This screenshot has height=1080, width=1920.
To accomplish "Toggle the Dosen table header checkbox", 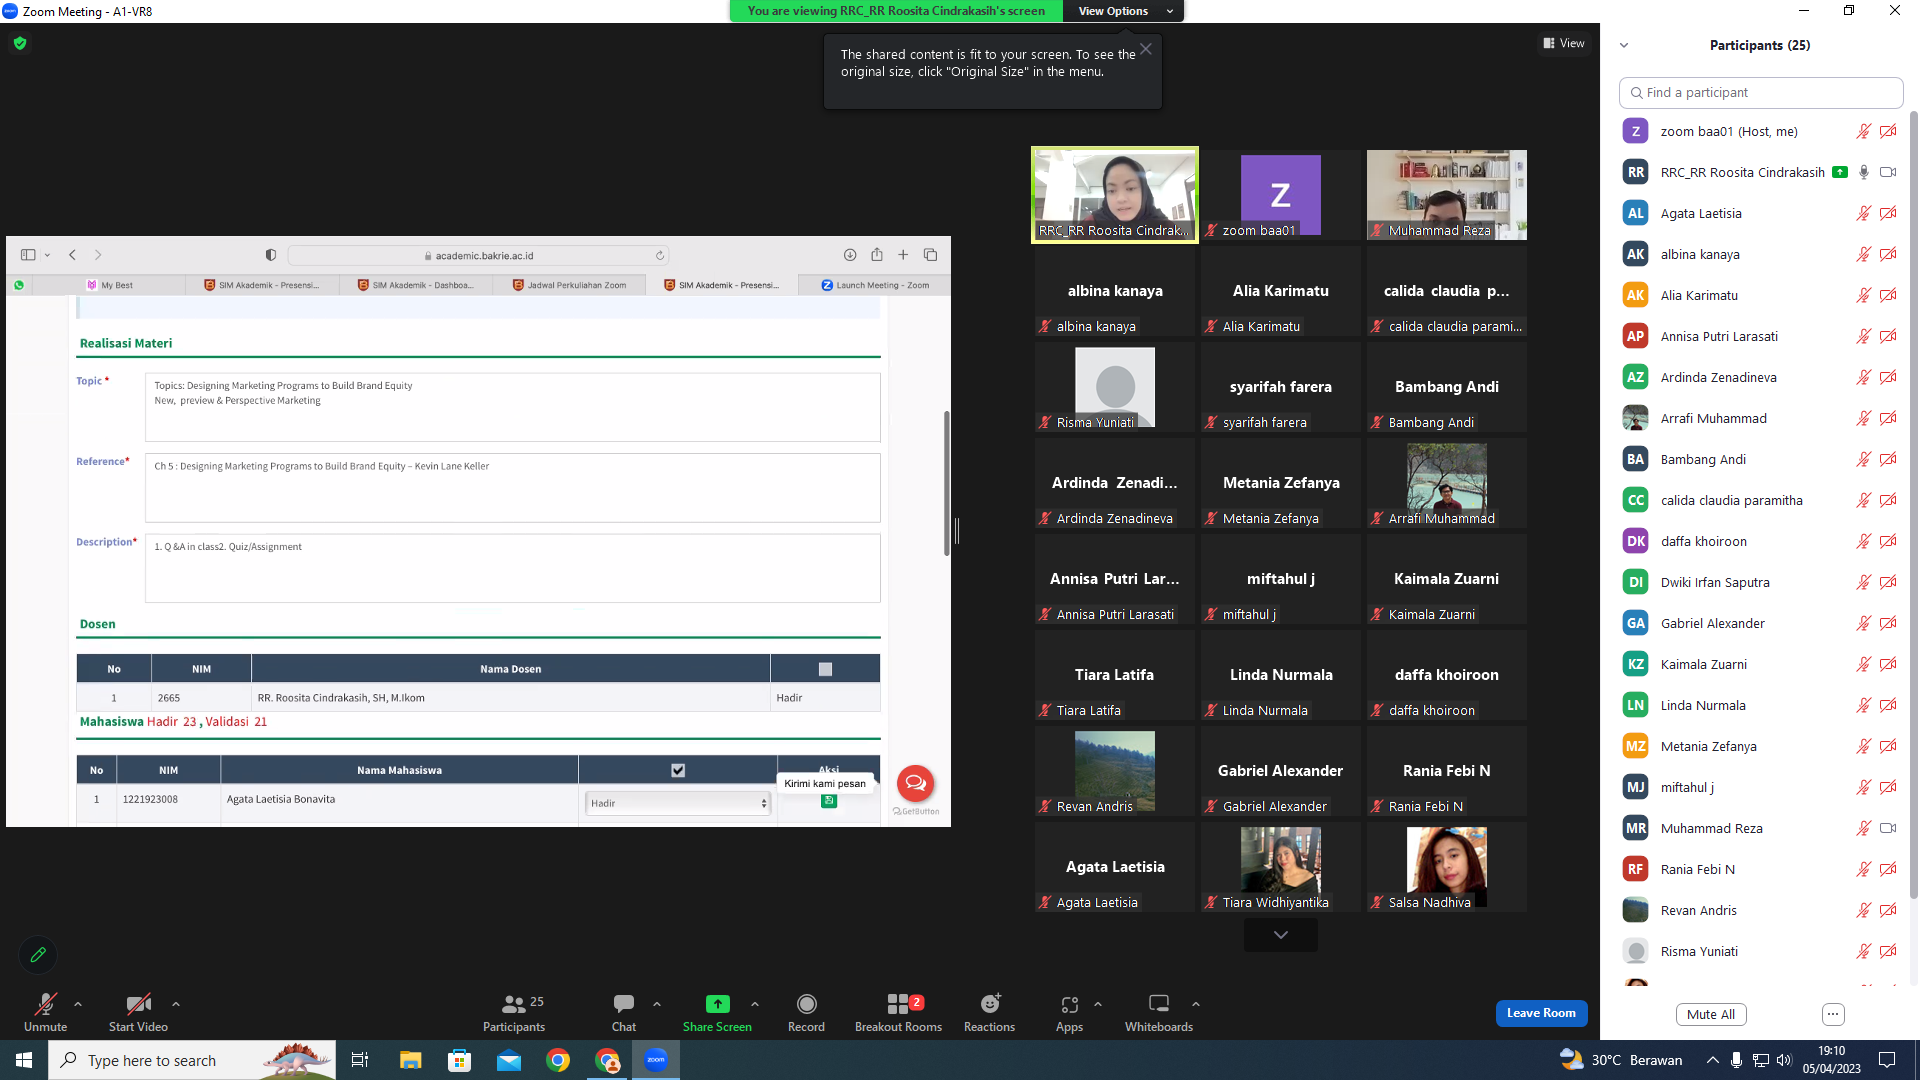I will click(825, 669).
